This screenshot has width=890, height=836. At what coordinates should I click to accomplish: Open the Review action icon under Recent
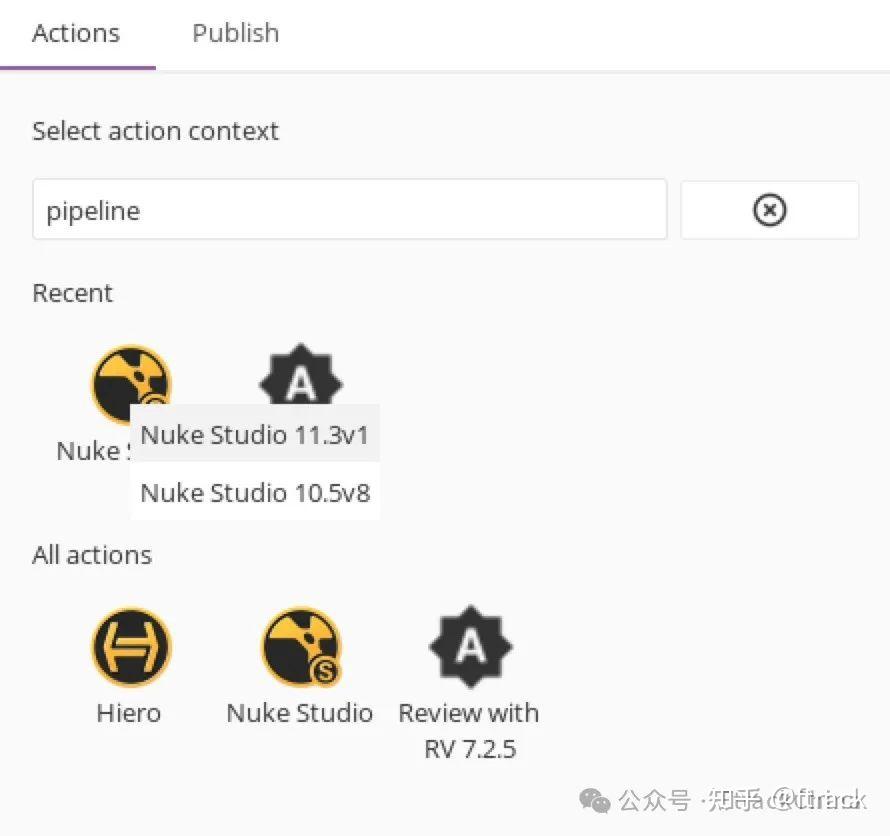300,378
